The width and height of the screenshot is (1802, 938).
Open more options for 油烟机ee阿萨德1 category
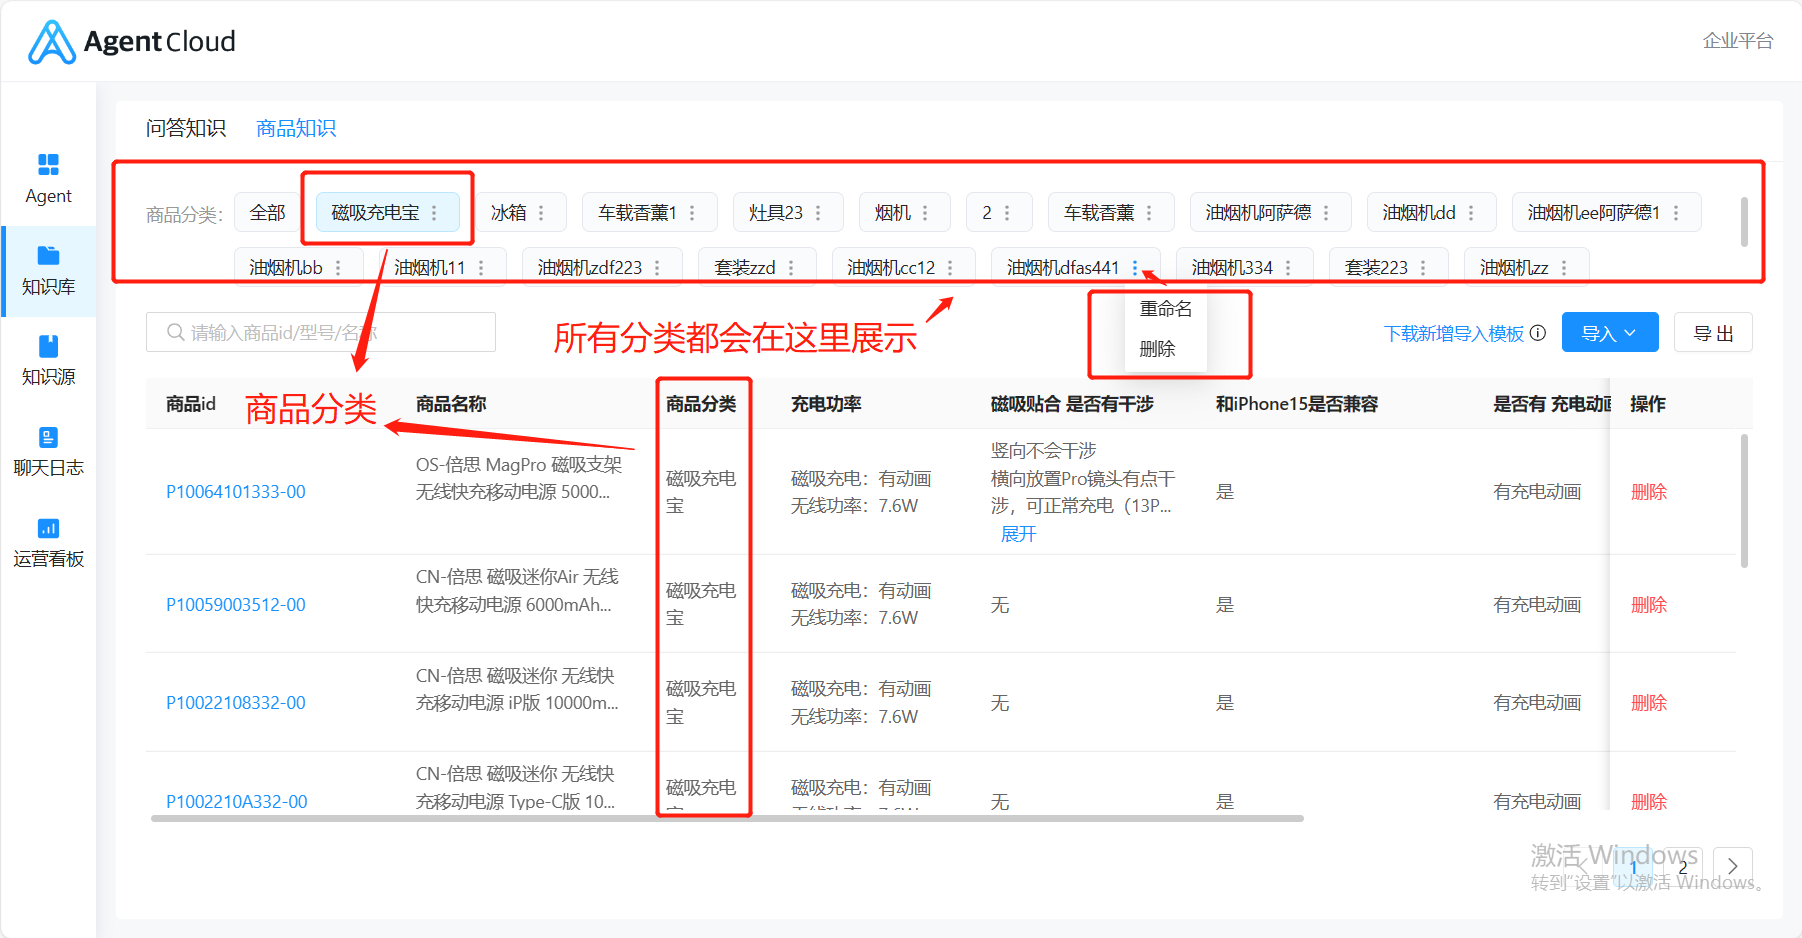(x=1676, y=213)
